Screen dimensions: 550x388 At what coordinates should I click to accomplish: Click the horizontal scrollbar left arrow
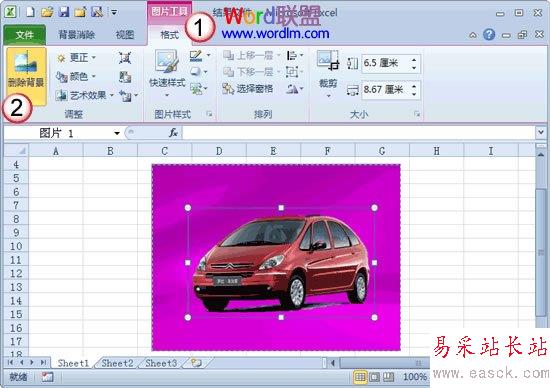333,363
